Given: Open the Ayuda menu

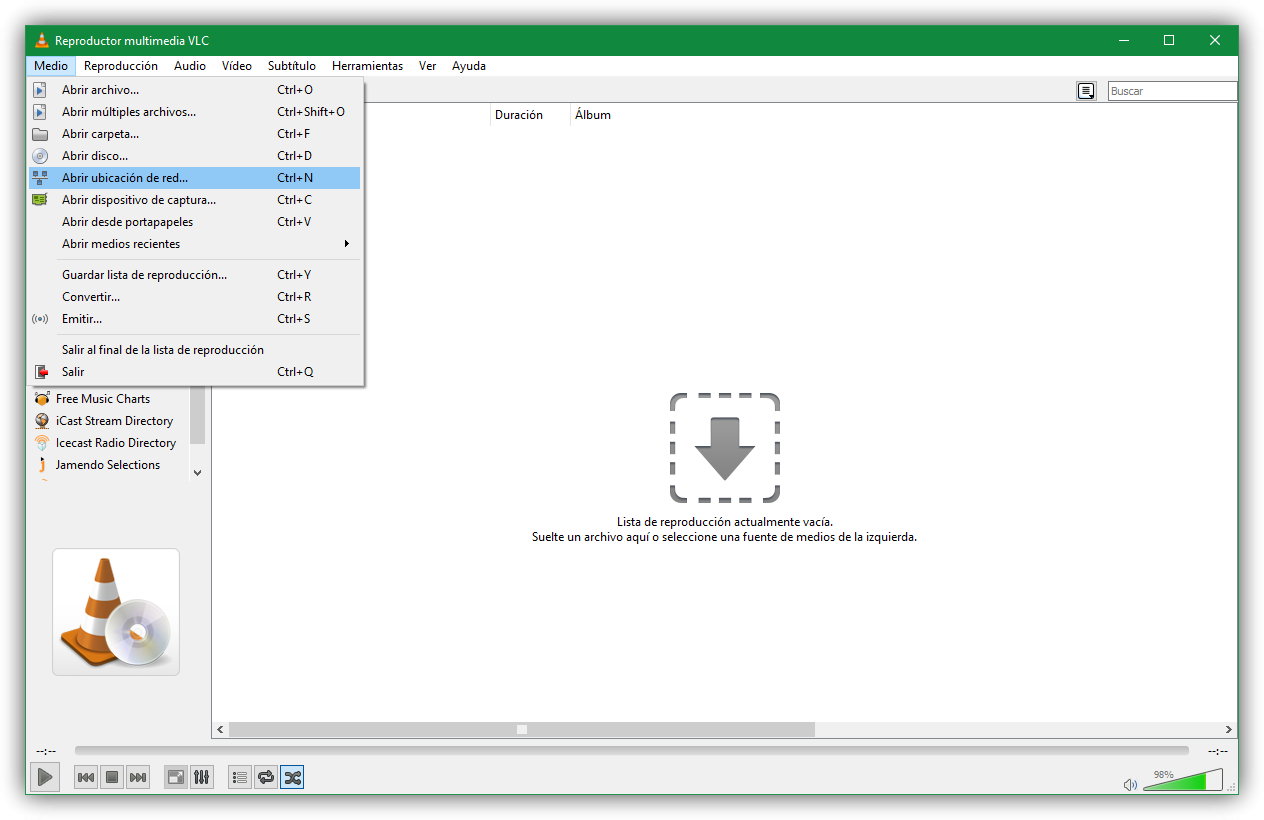Looking at the screenshot, I should [x=469, y=66].
